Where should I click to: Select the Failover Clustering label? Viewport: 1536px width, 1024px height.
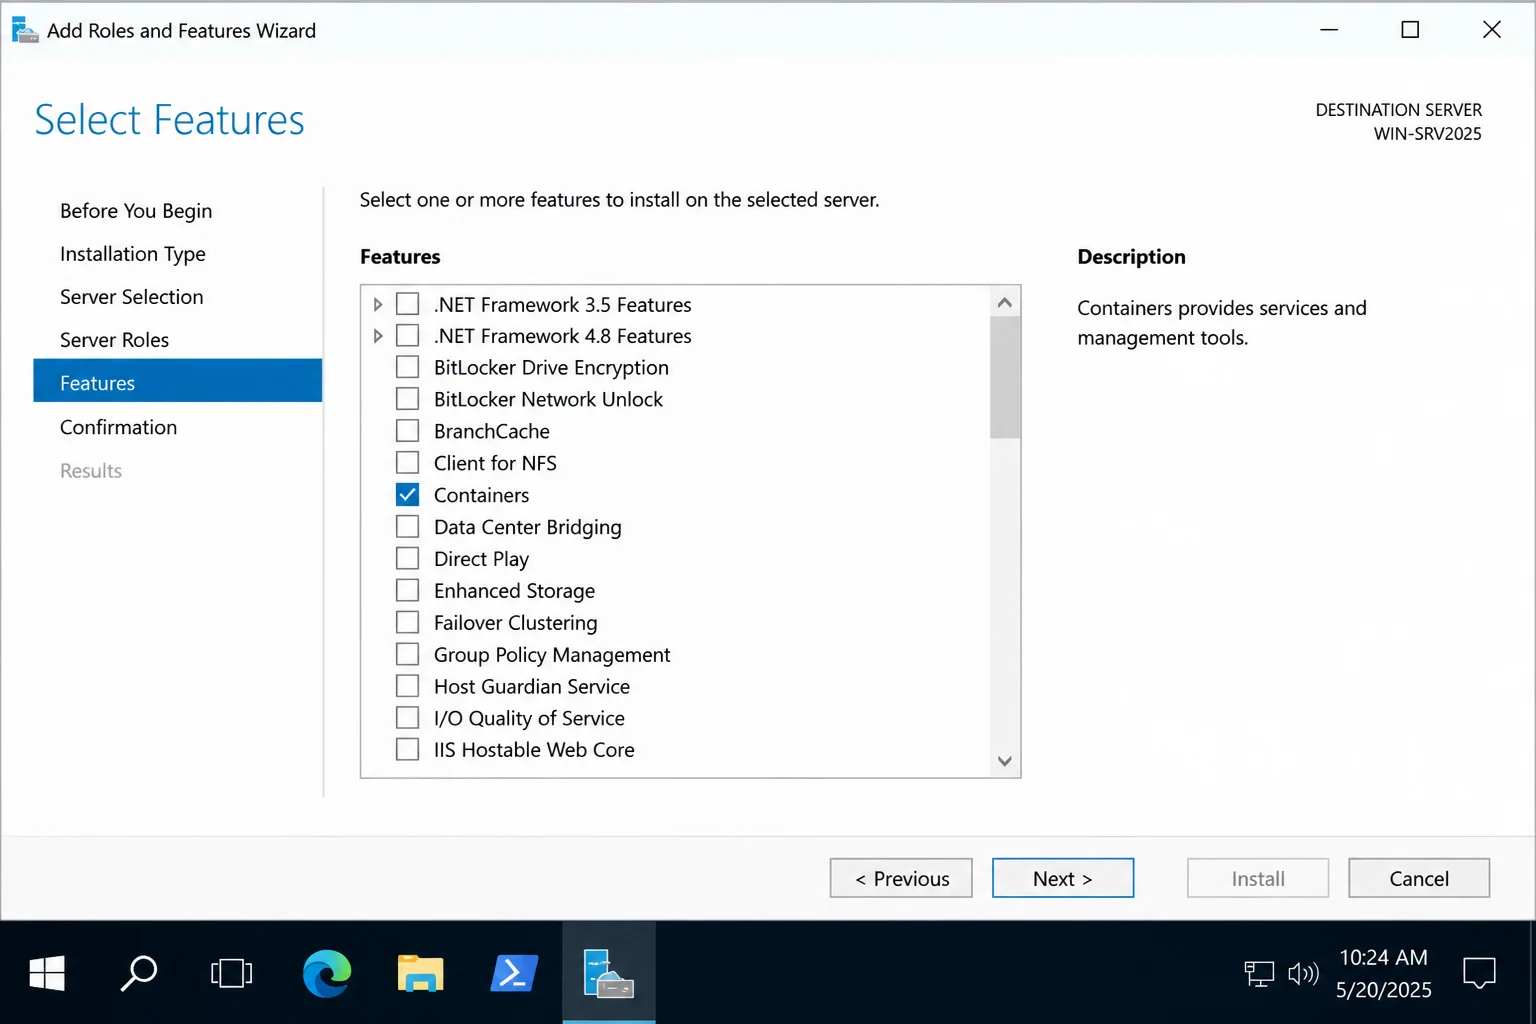coord(516,623)
